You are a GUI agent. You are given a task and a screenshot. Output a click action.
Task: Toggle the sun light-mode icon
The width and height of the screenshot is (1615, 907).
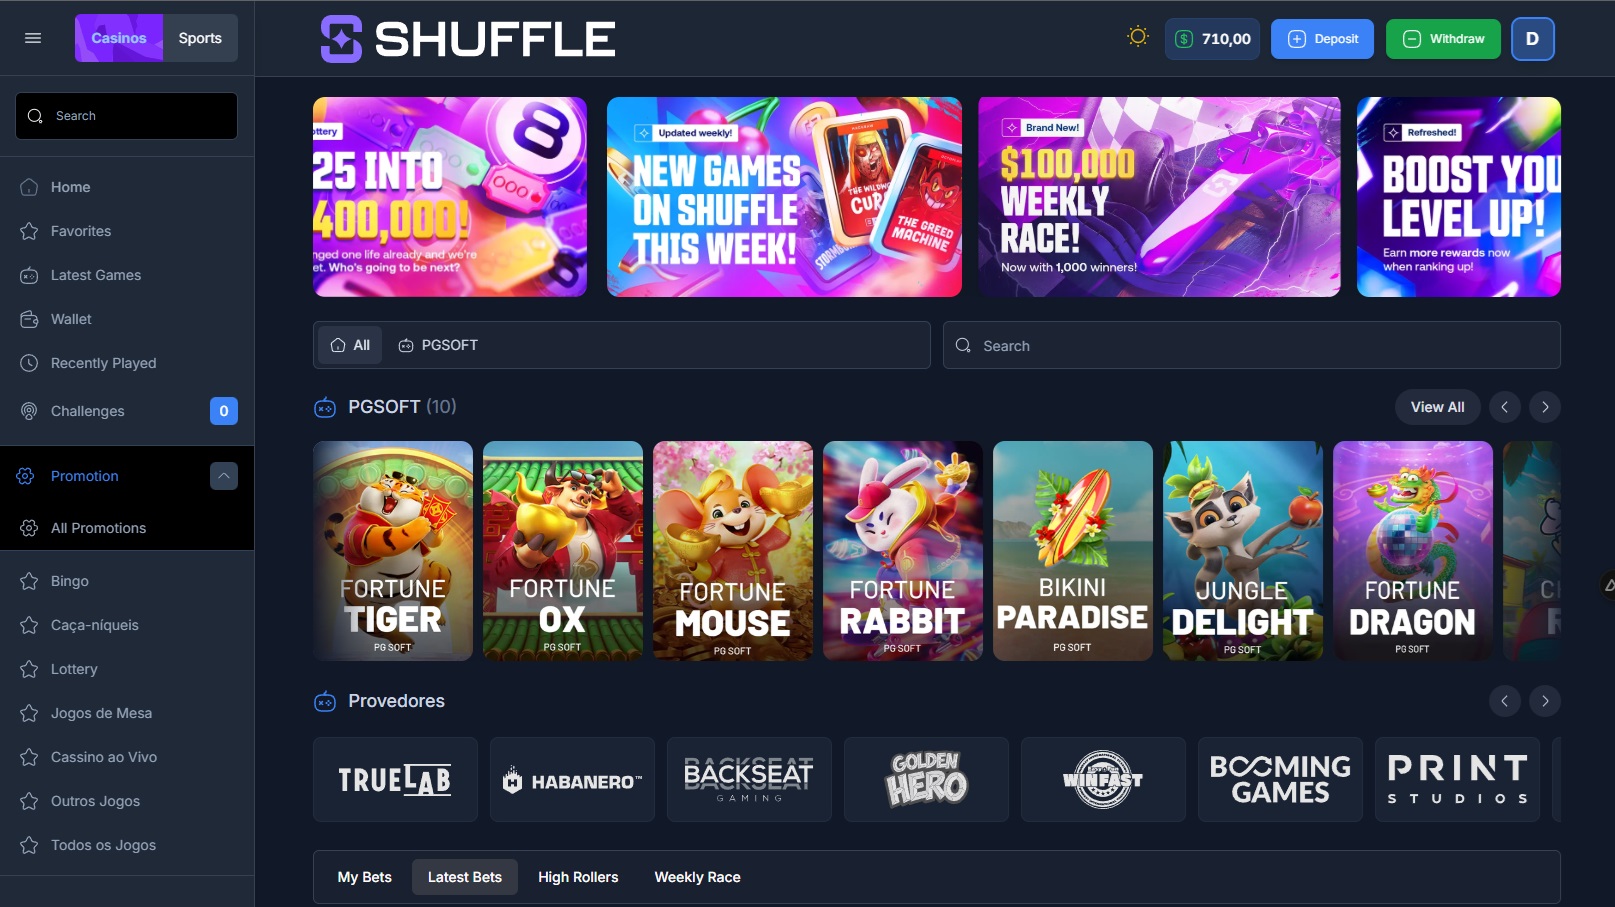(x=1137, y=37)
